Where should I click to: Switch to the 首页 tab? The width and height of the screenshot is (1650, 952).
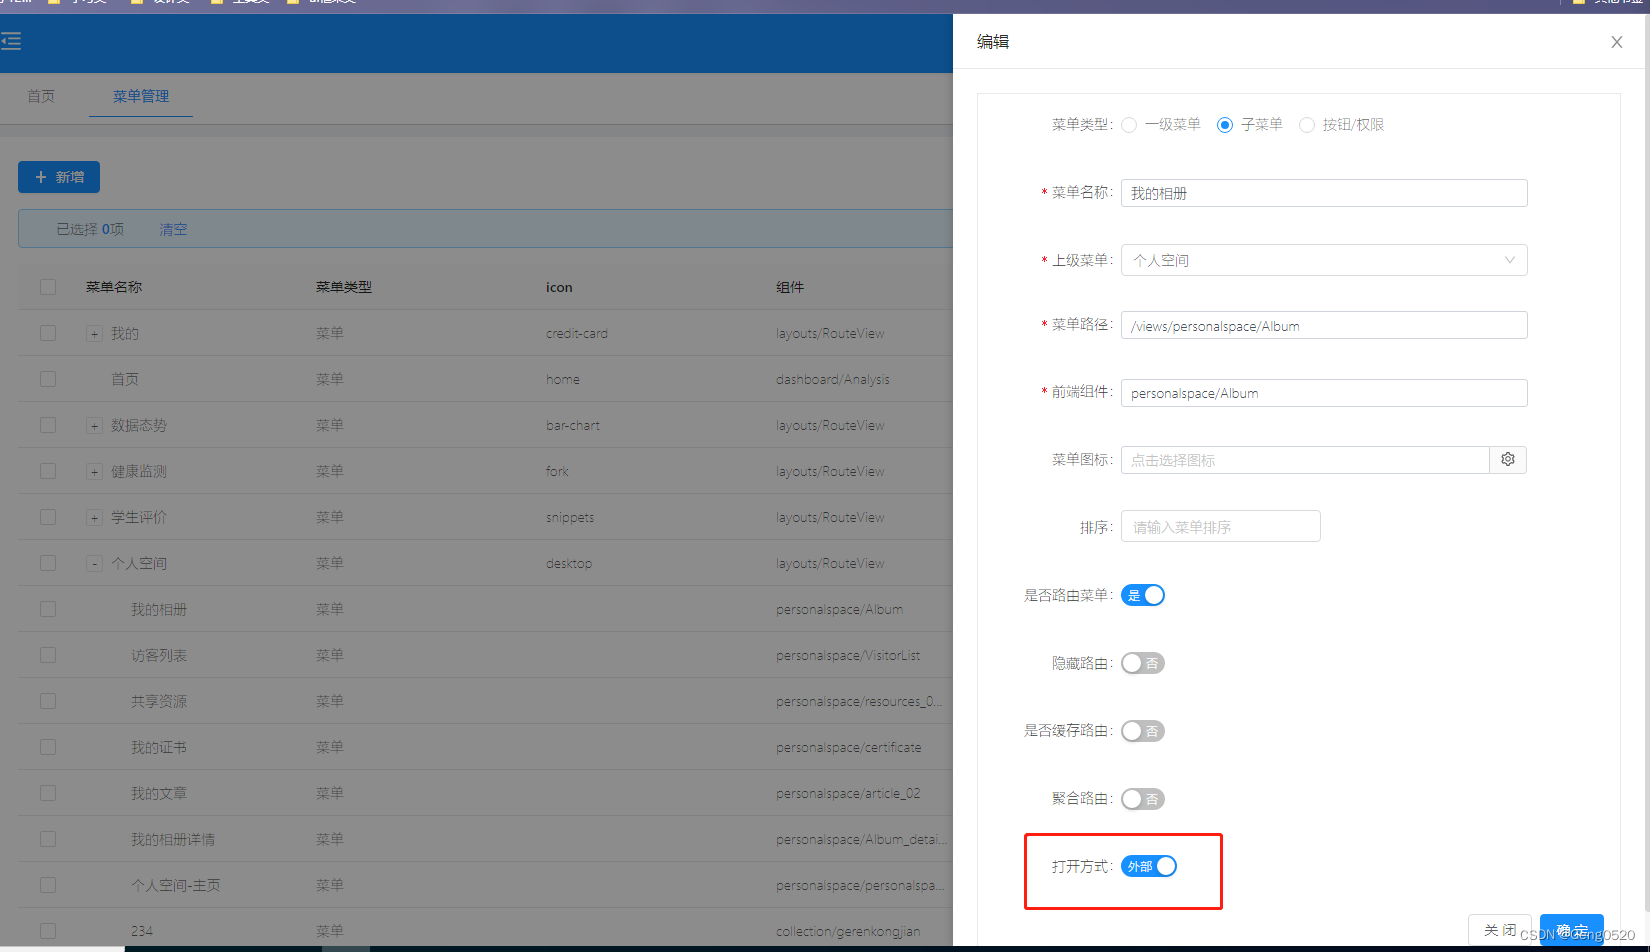(41, 96)
